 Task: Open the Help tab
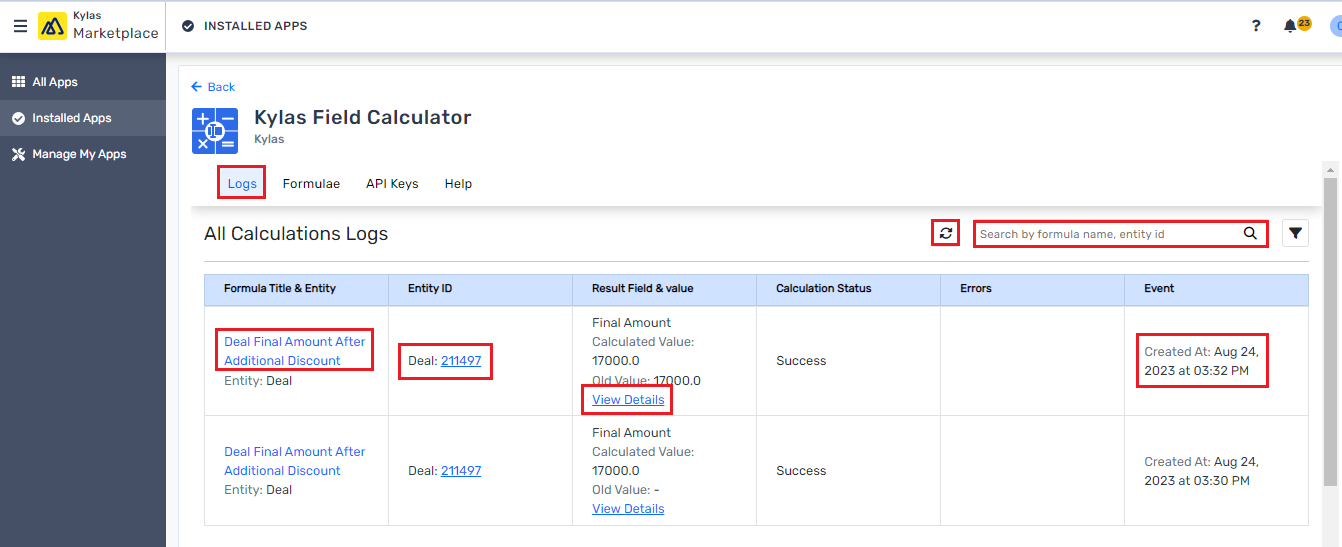458,184
